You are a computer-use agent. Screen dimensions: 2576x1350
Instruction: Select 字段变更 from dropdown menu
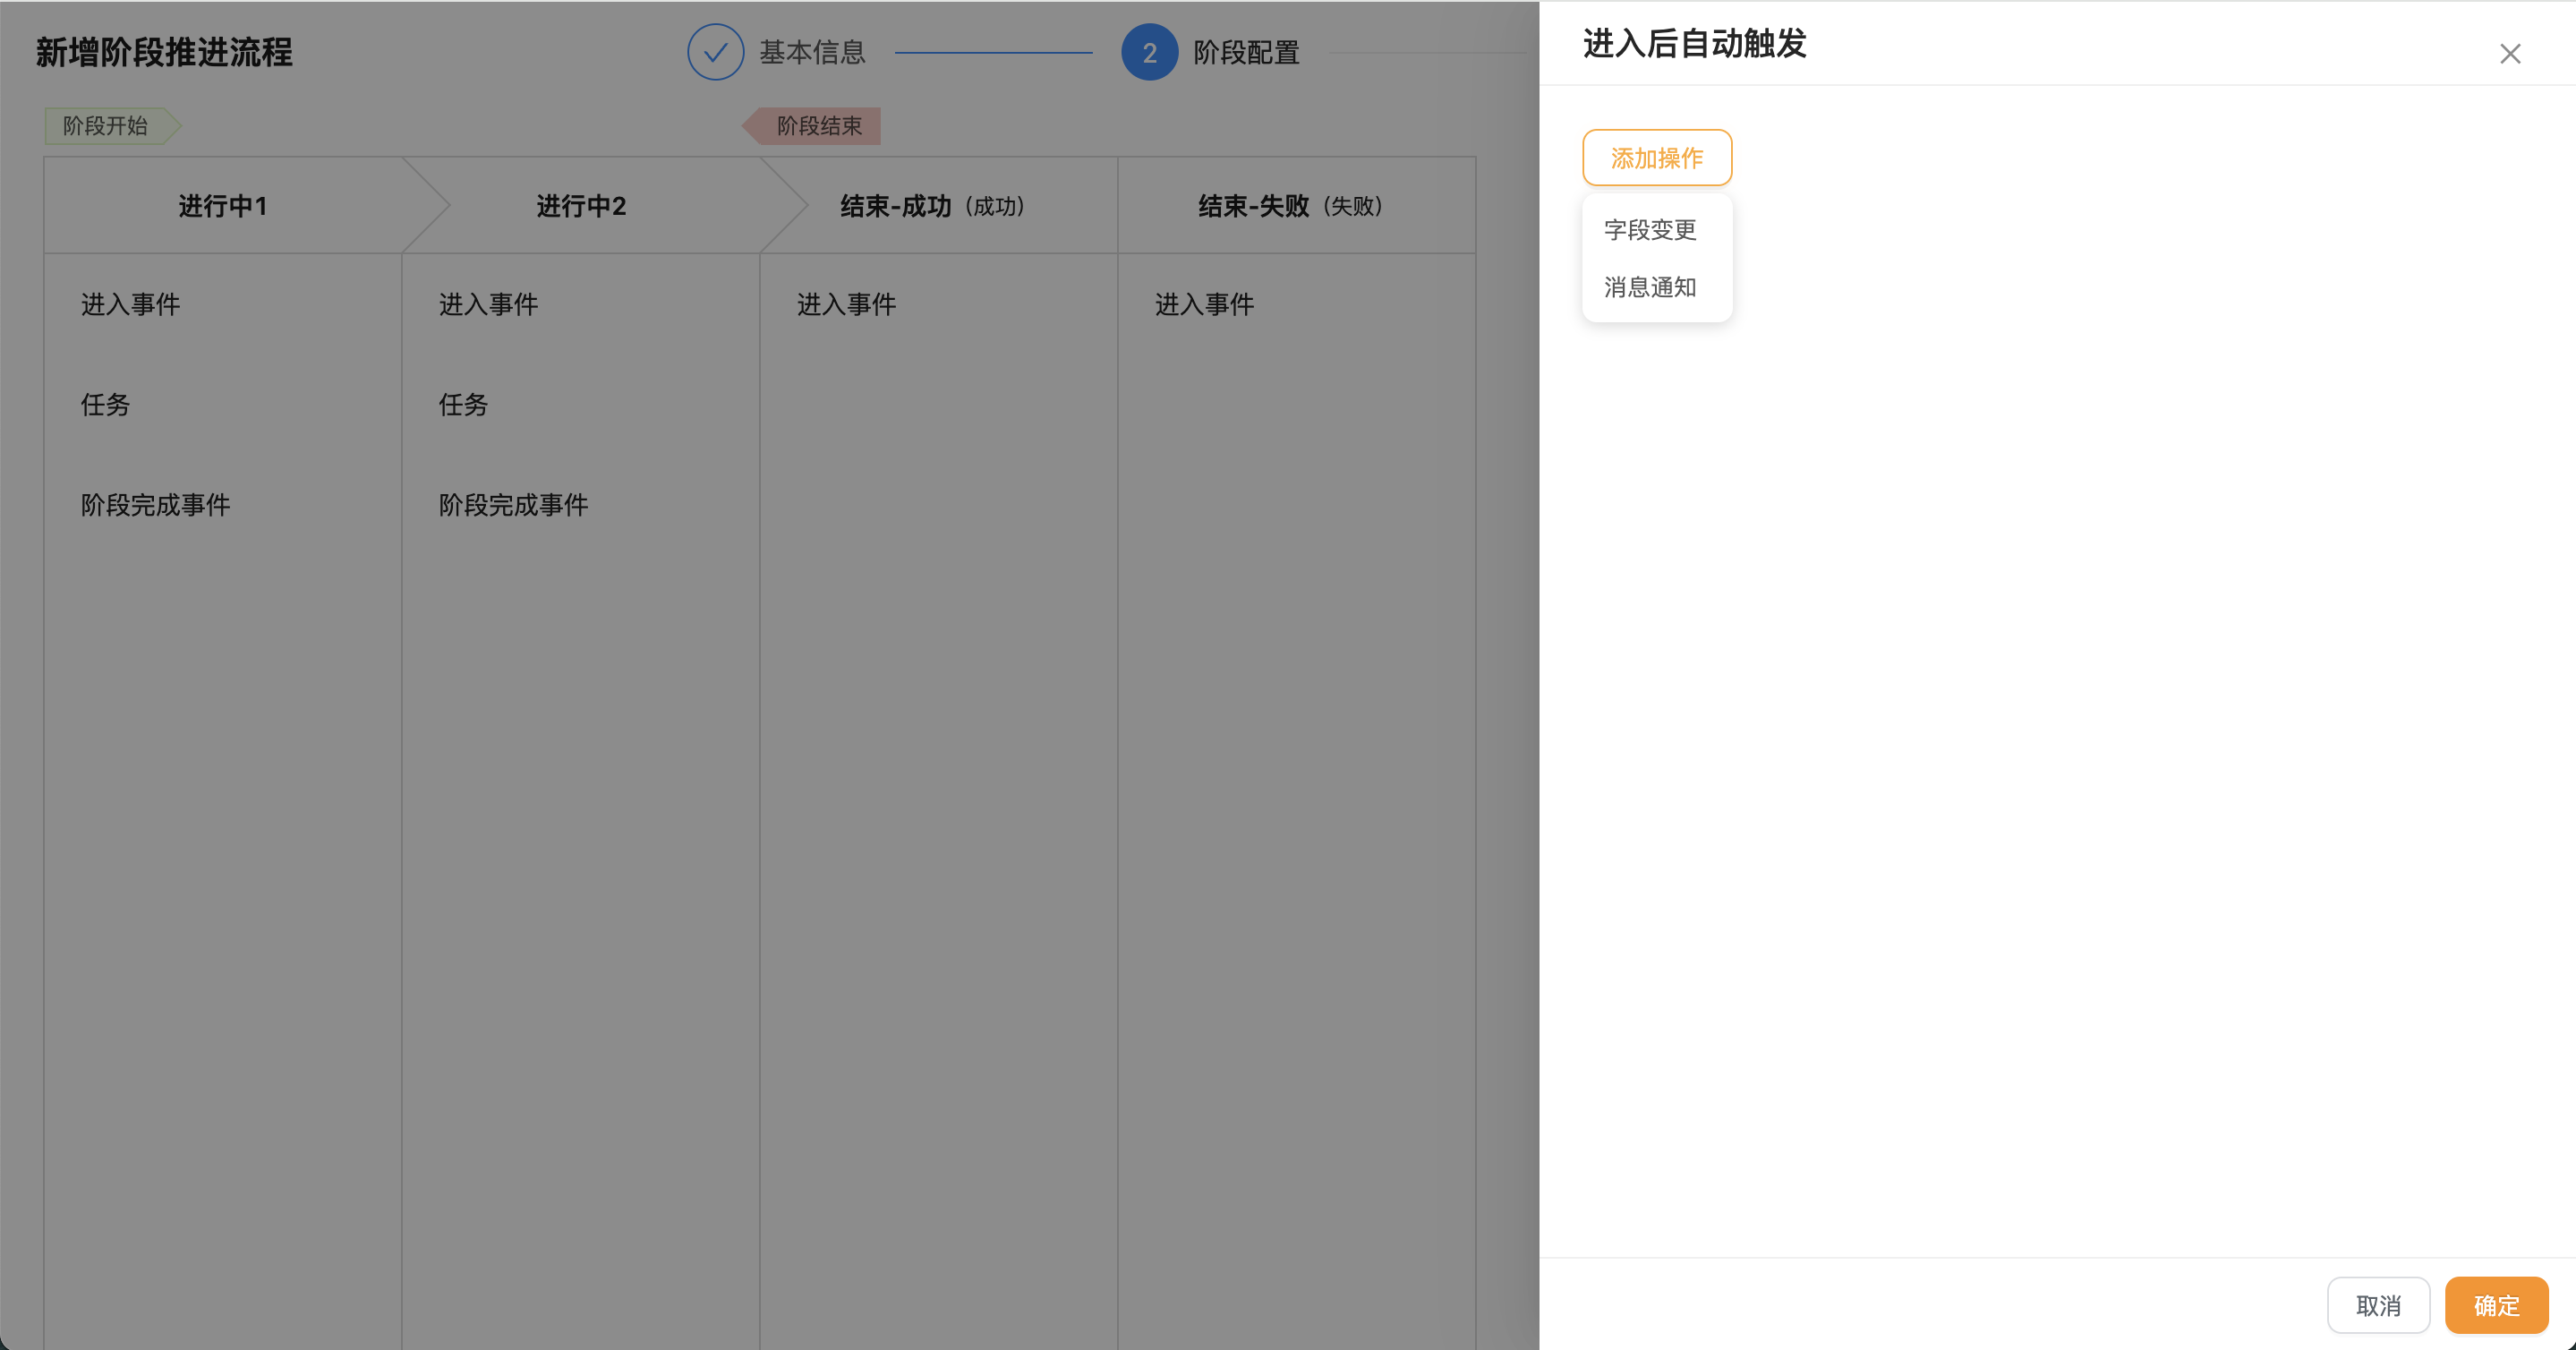[1649, 230]
